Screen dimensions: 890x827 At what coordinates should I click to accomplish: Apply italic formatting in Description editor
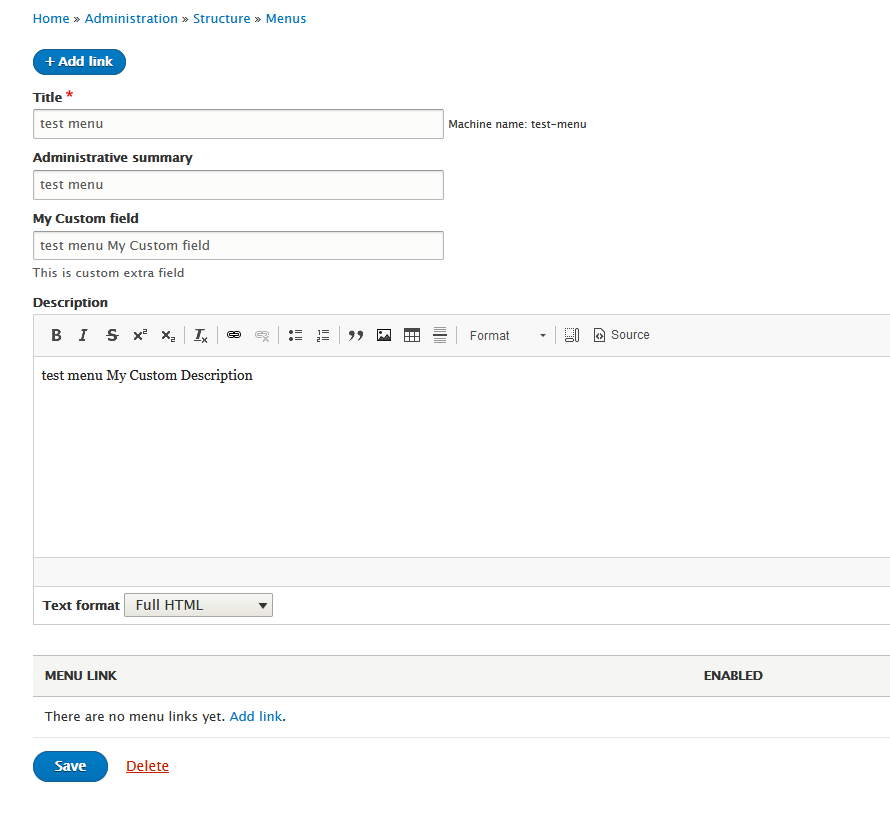tap(84, 336)
